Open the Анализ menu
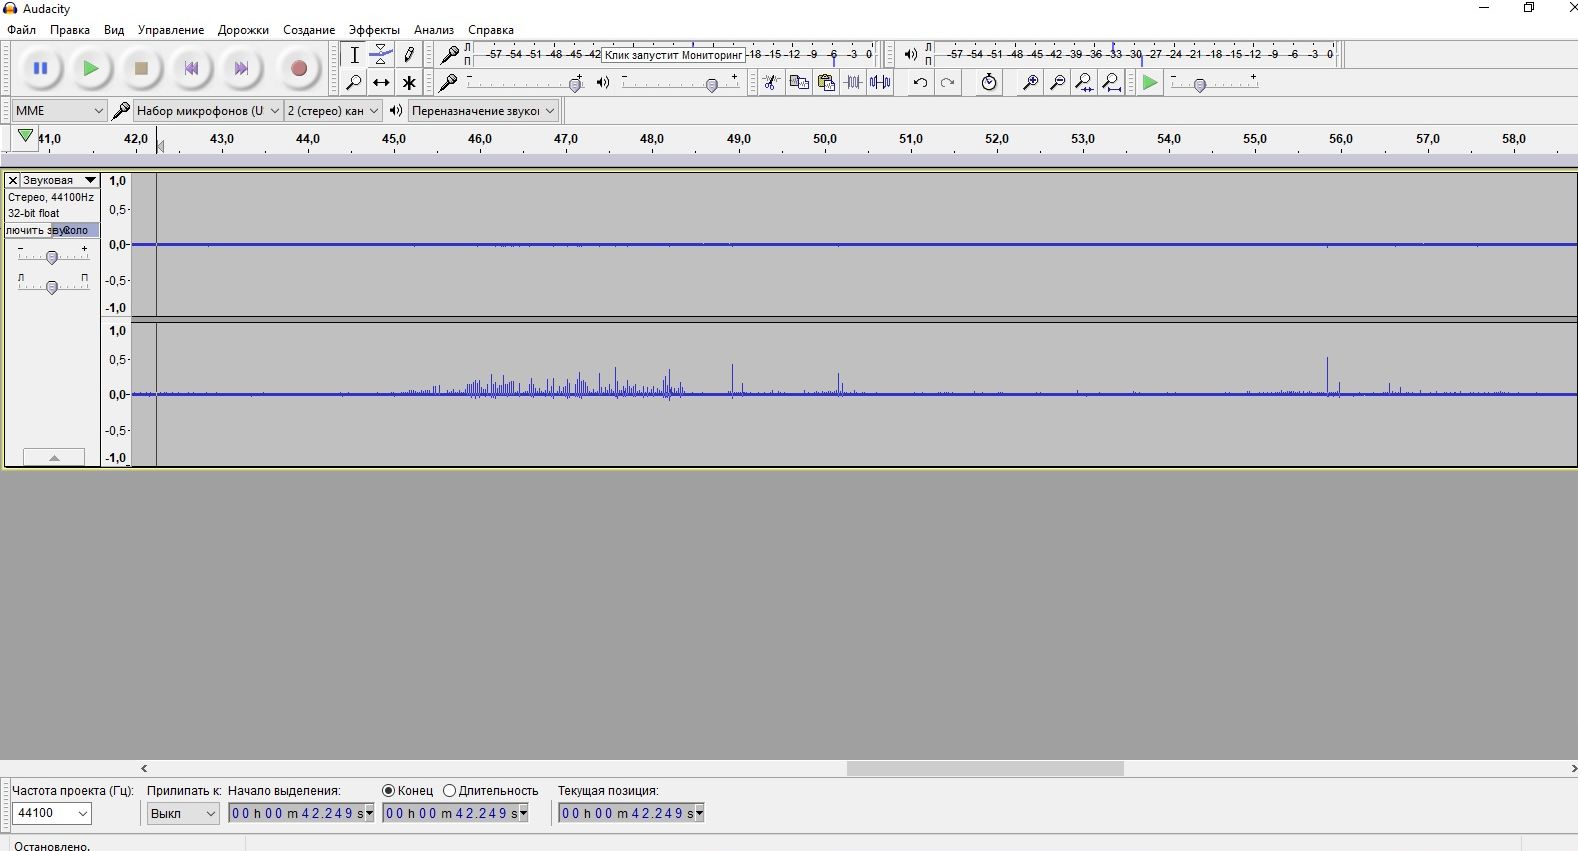 coord(434,30)
